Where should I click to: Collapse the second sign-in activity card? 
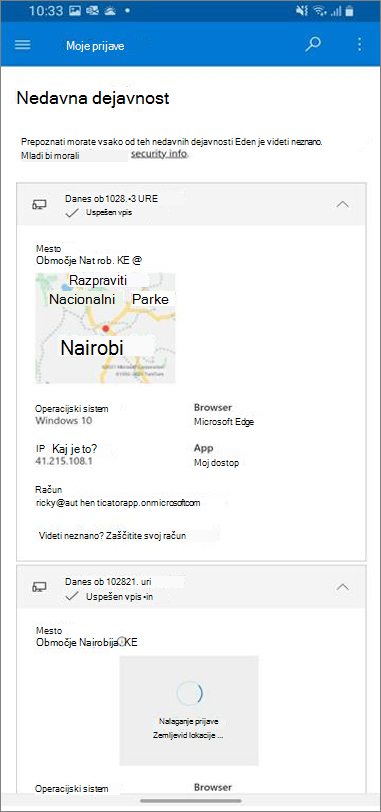[343, 587]
